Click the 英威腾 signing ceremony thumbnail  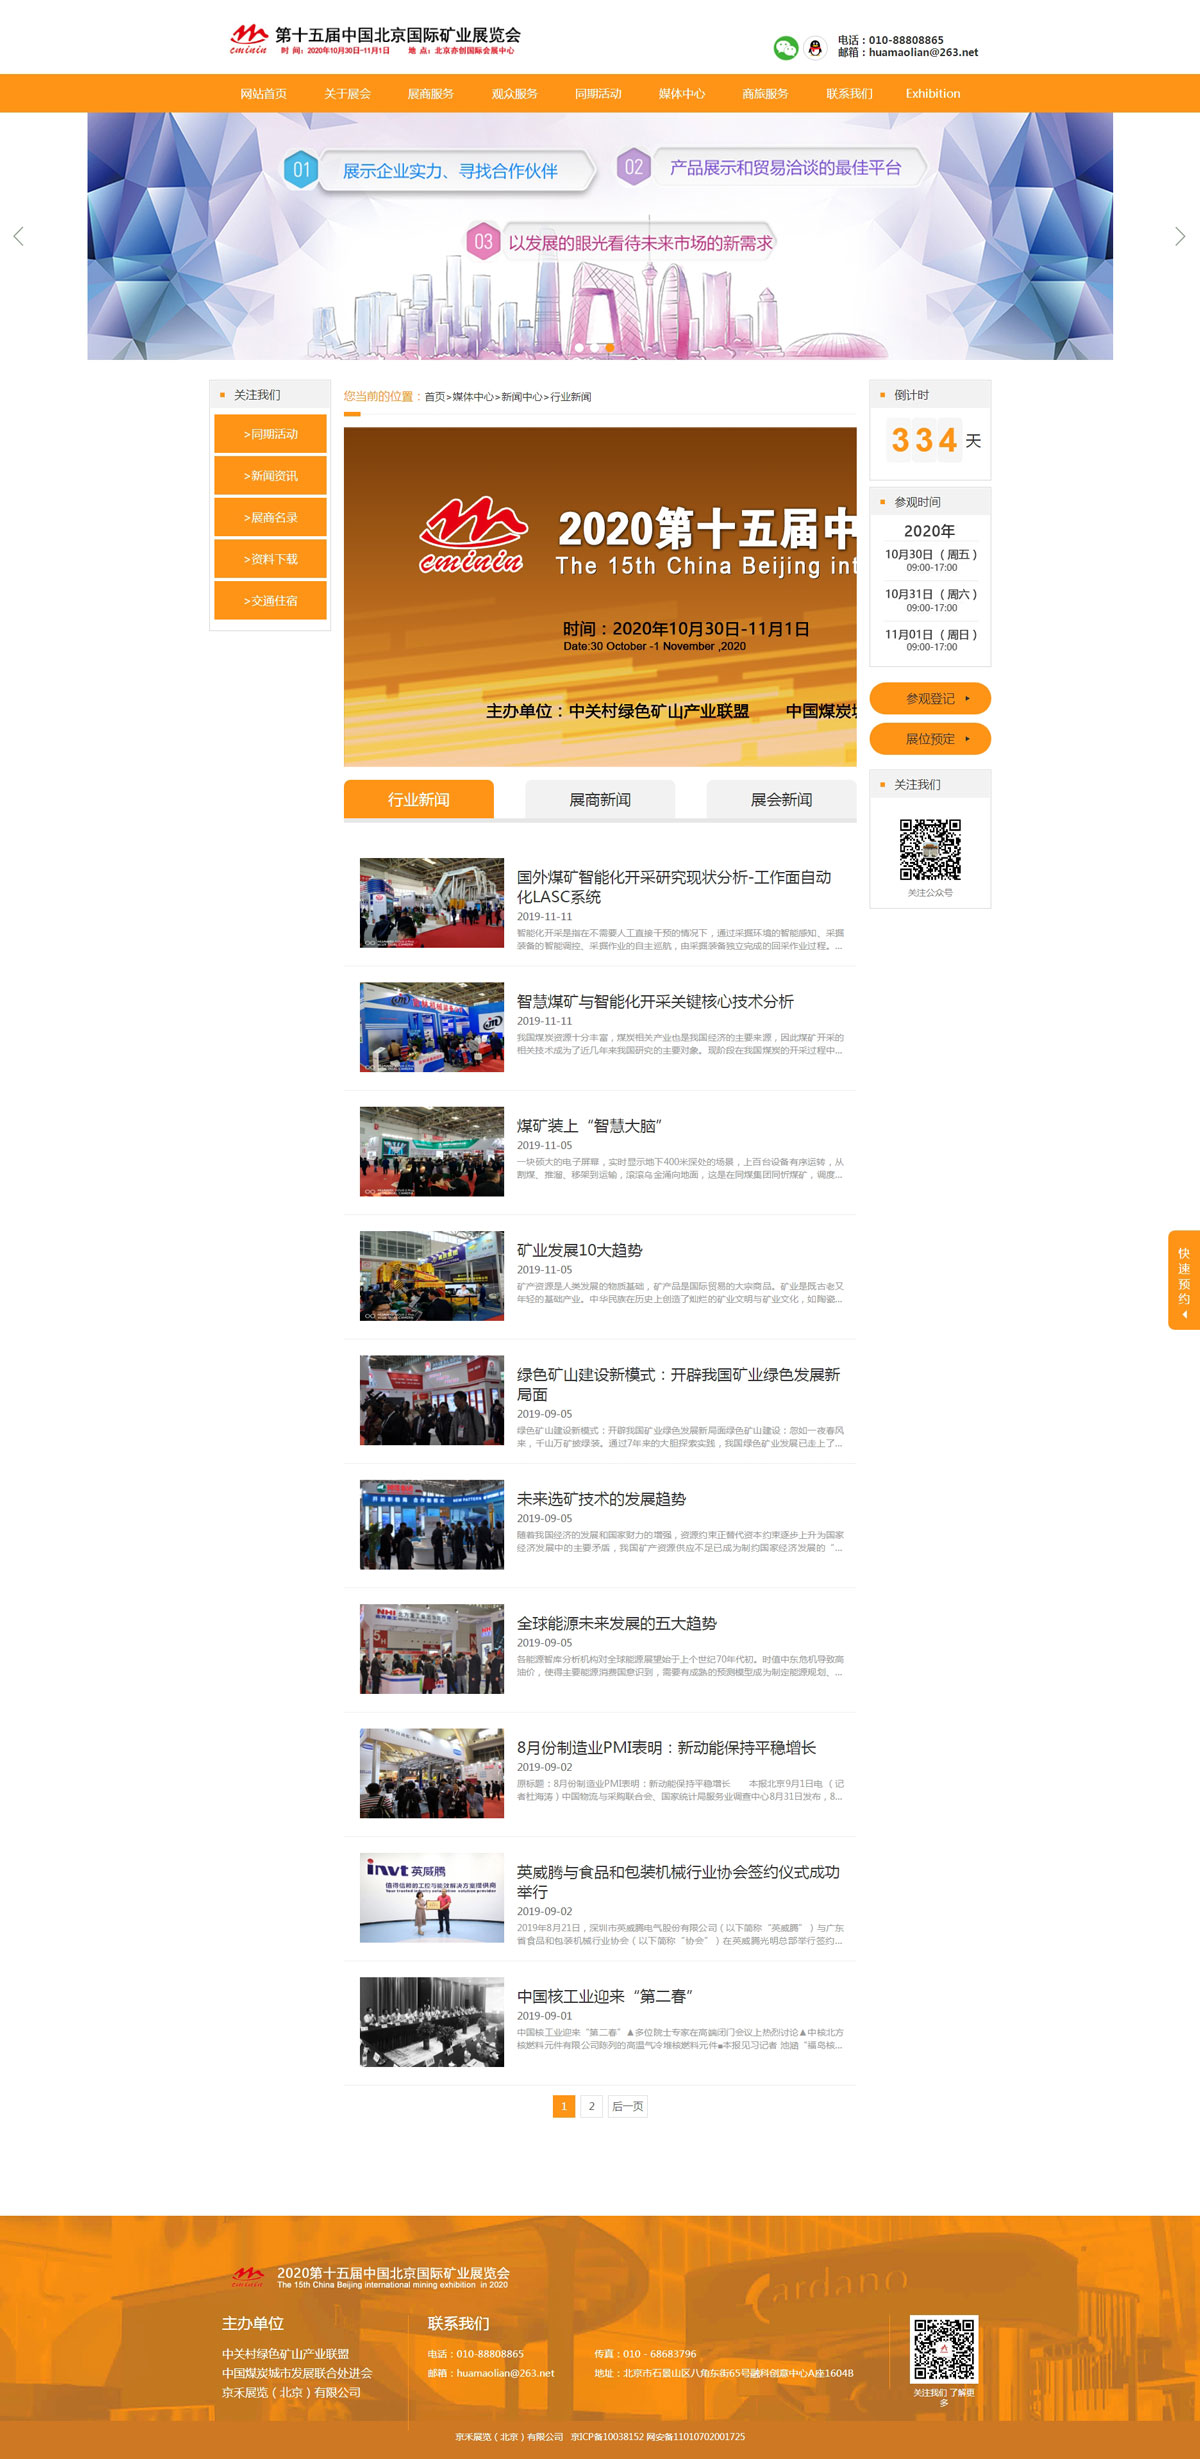432,1897
